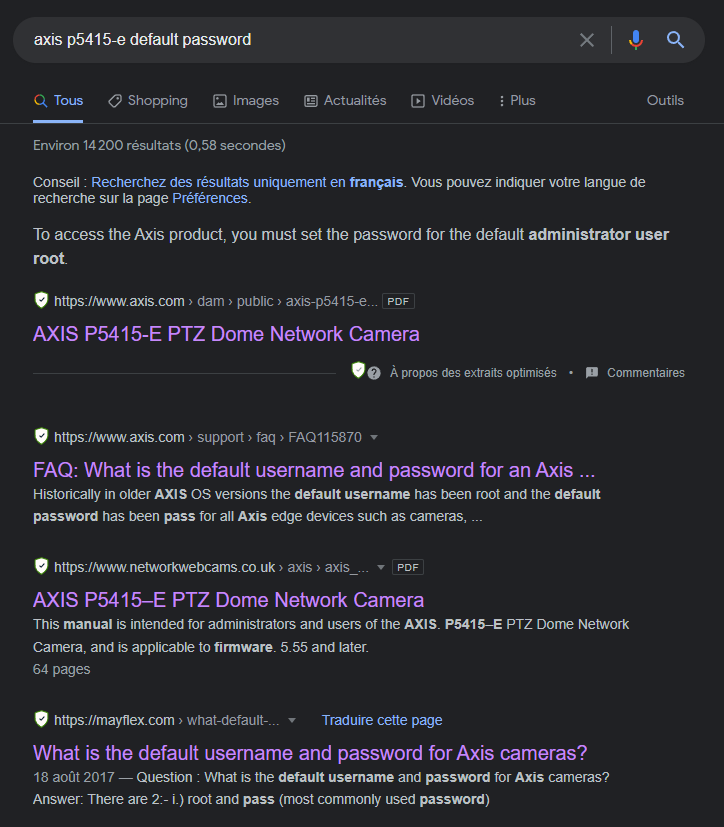Open the Préférences link
The width and height of the screenshot is (724, 827).
point(210,198)
